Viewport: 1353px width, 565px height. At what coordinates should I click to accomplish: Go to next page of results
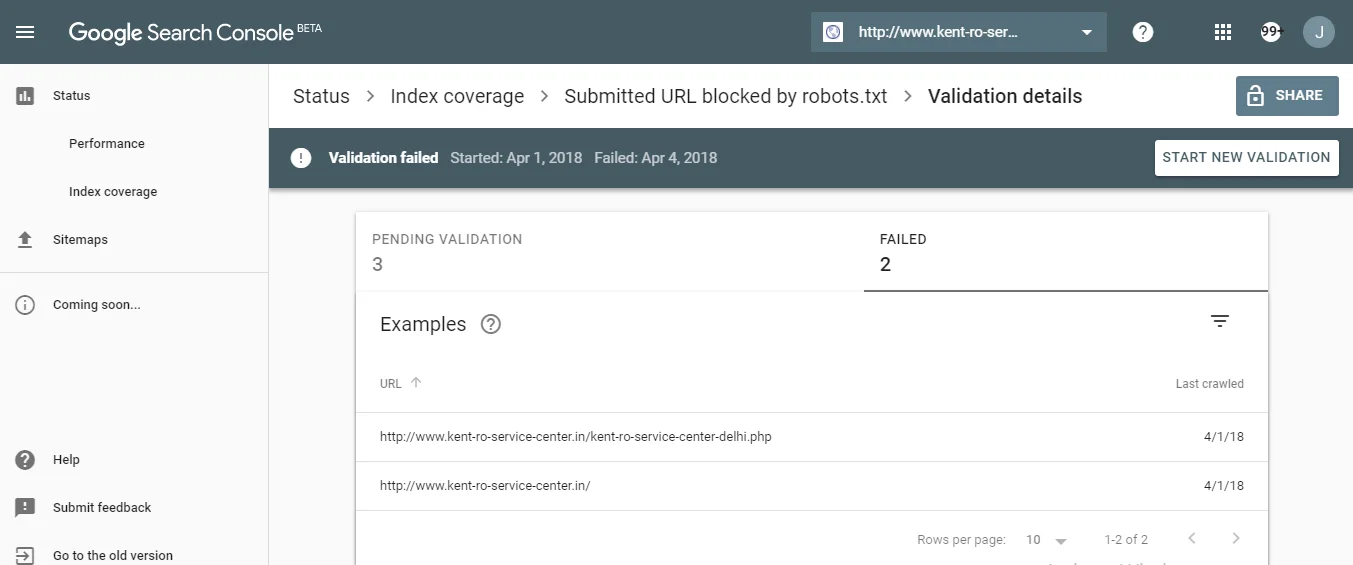(1236, 539)
